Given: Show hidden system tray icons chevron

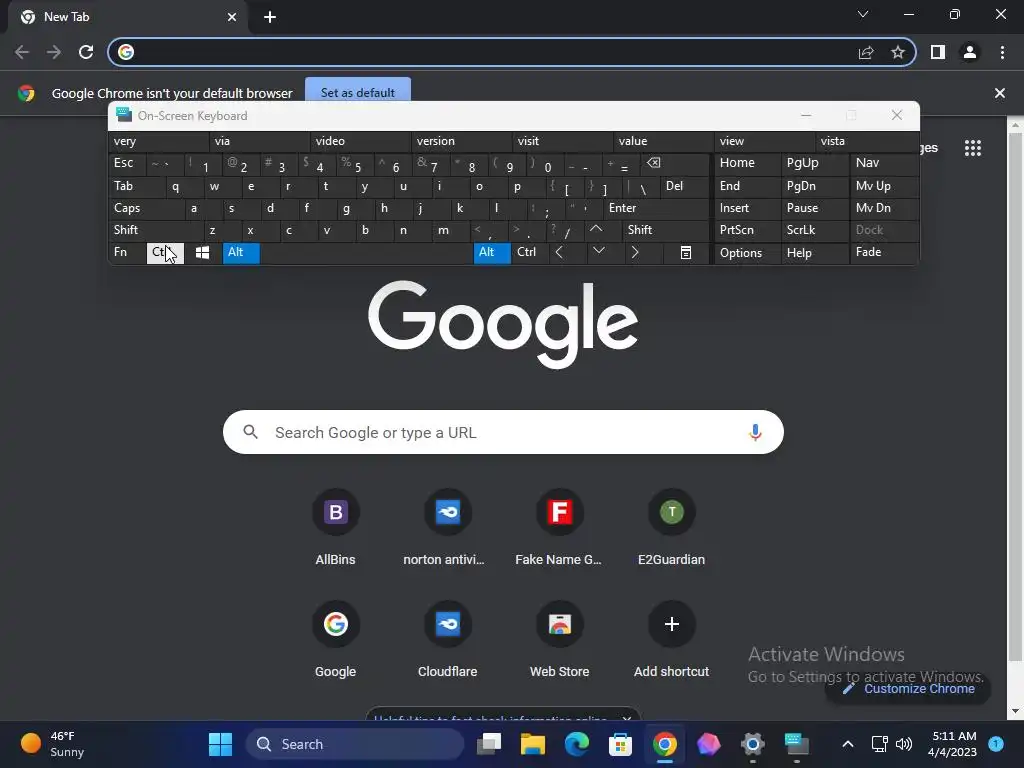Looking at the screenshot, I should click(x=848, y=744).
